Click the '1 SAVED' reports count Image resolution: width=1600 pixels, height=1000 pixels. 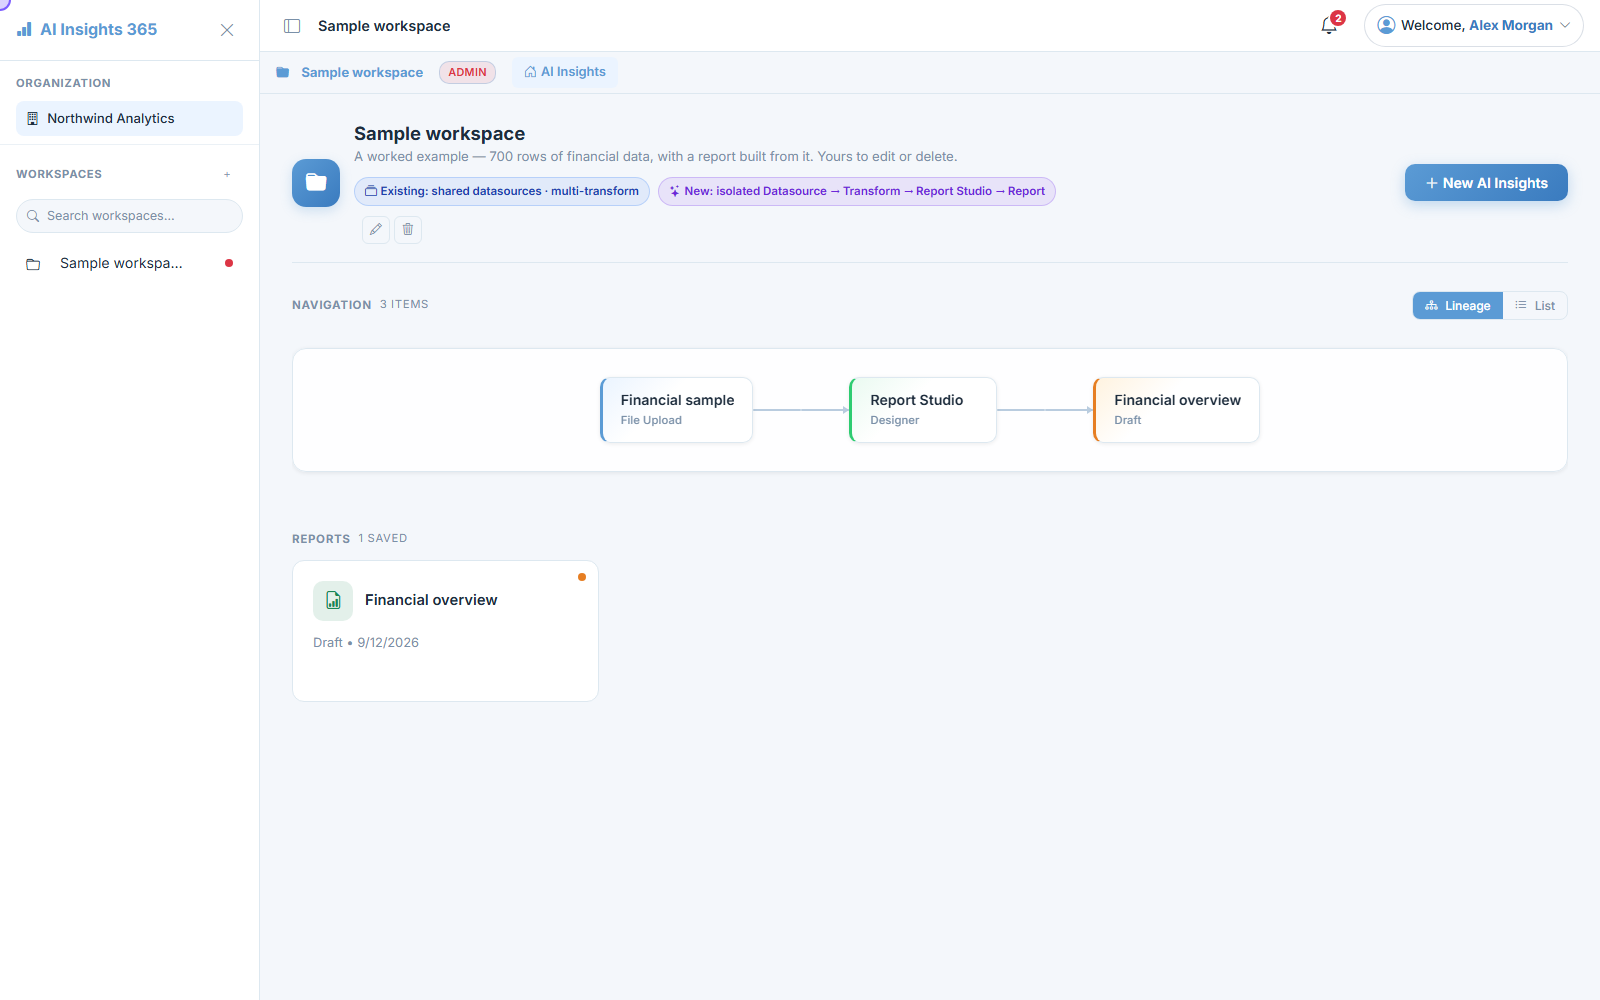point(383,538)
